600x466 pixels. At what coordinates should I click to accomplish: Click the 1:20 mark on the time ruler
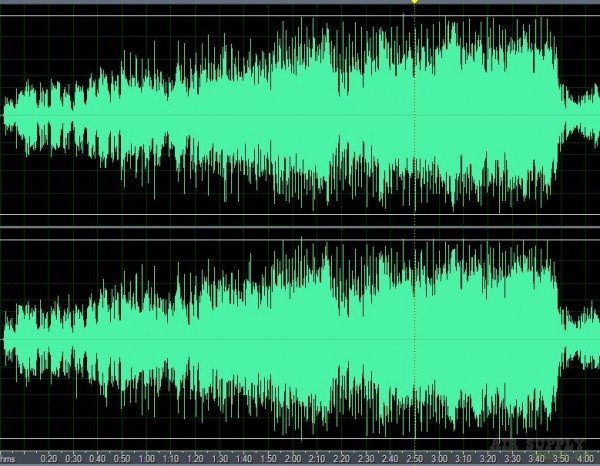(195, 458)
